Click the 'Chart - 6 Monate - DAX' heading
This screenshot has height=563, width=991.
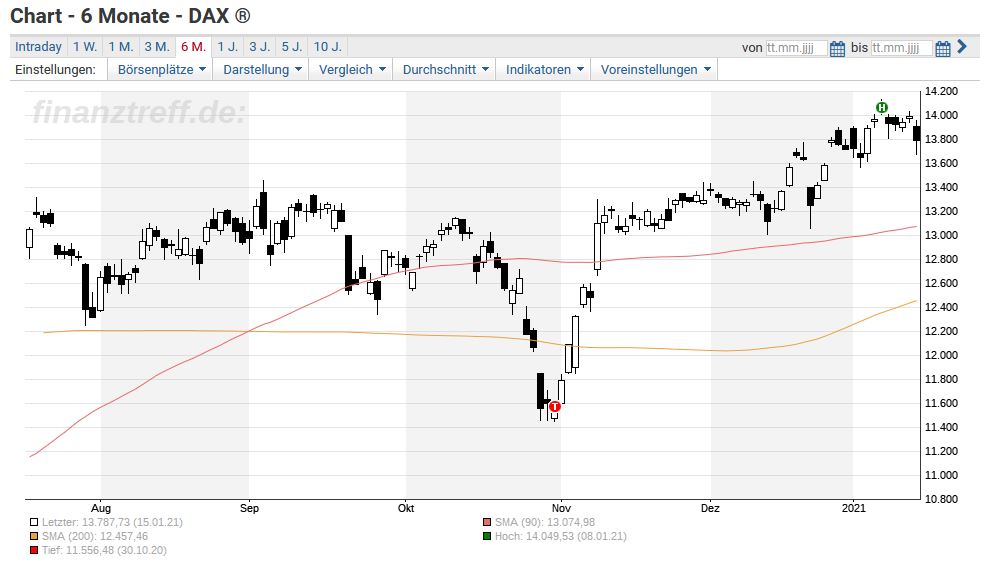pos(130,16)
